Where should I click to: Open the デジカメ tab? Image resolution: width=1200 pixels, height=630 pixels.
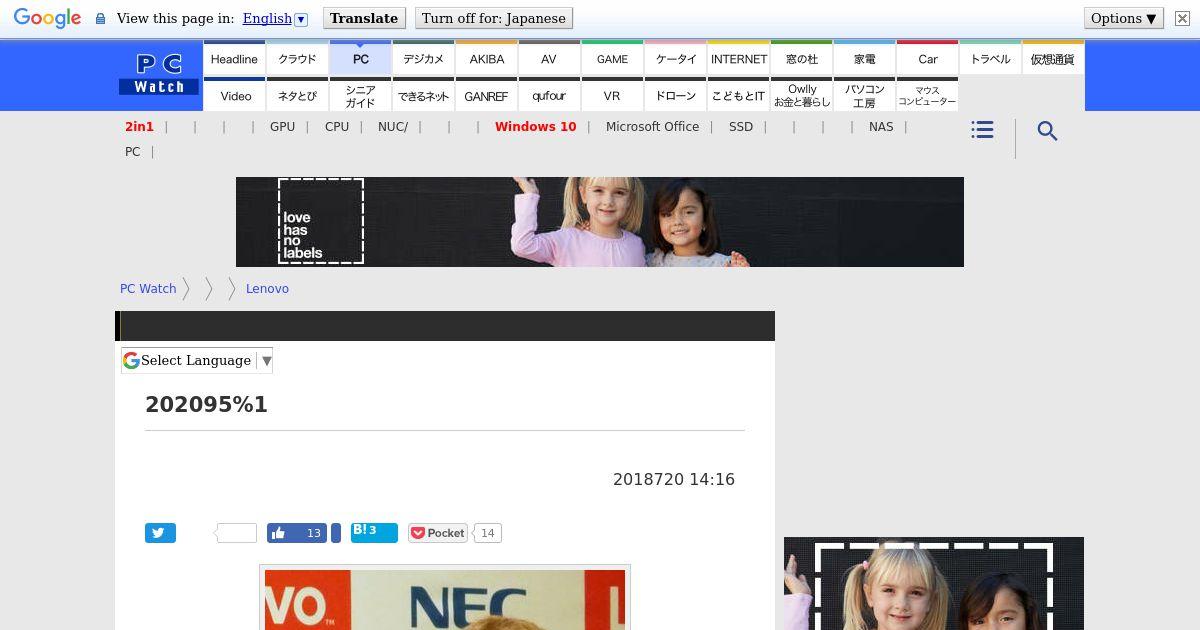[x=423, y=58]
